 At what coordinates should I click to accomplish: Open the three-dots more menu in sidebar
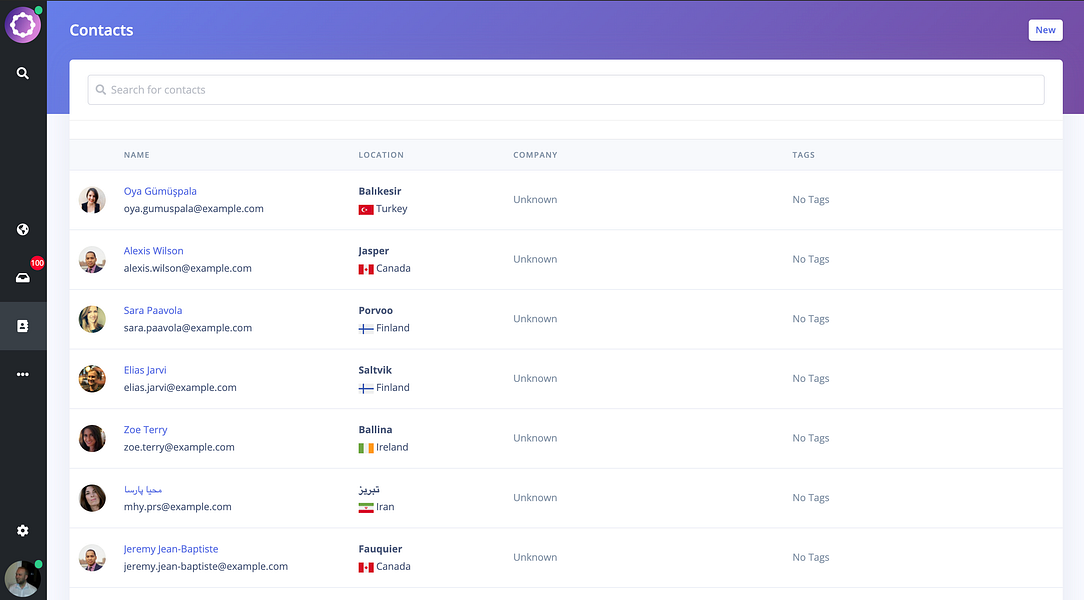click(23, 374)
